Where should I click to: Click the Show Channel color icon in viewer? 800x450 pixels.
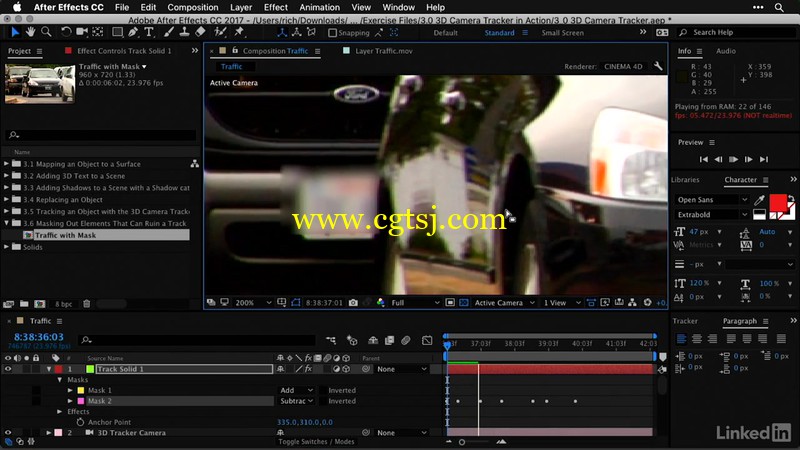381,303
